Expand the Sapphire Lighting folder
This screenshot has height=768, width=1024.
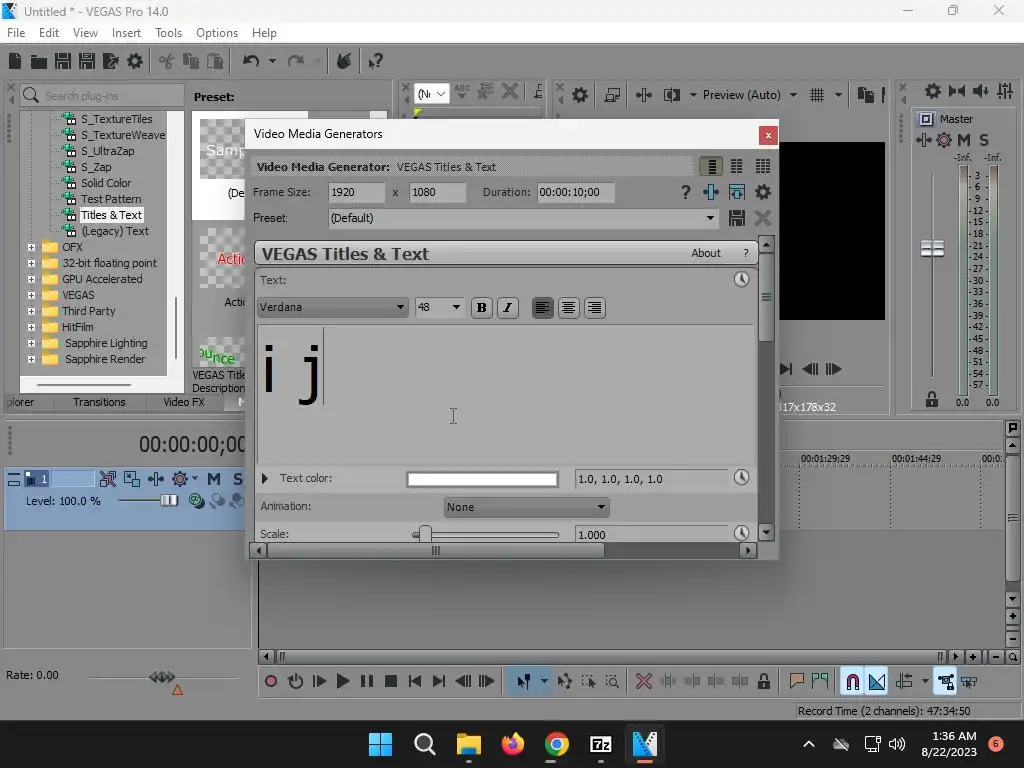tap(31, 343)
